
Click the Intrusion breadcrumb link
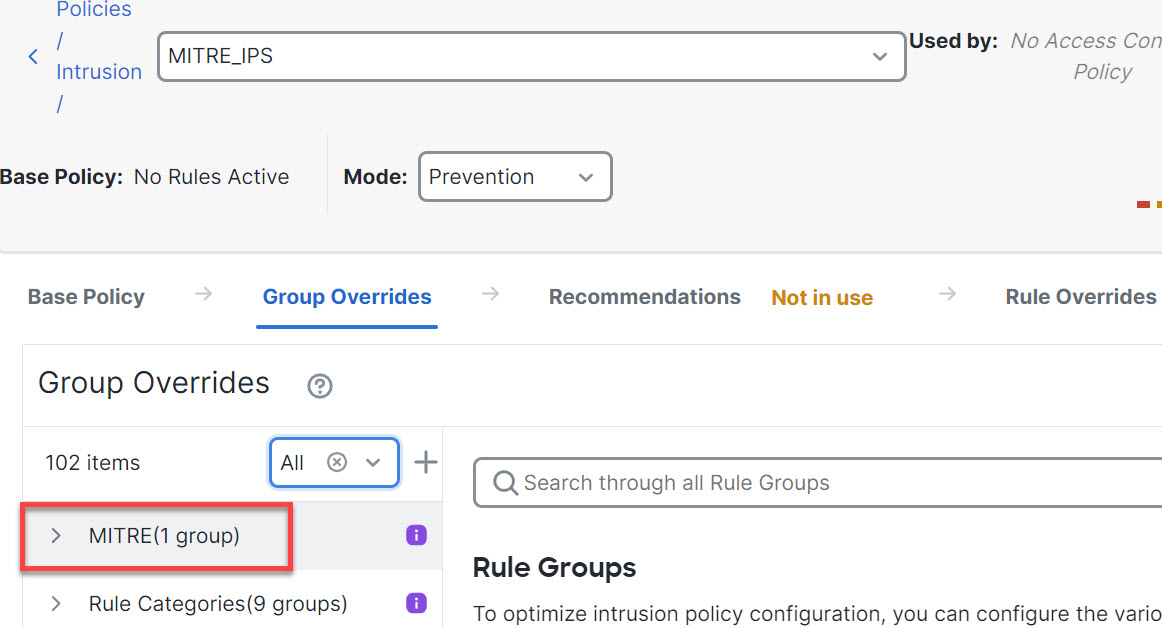[99, 72]
